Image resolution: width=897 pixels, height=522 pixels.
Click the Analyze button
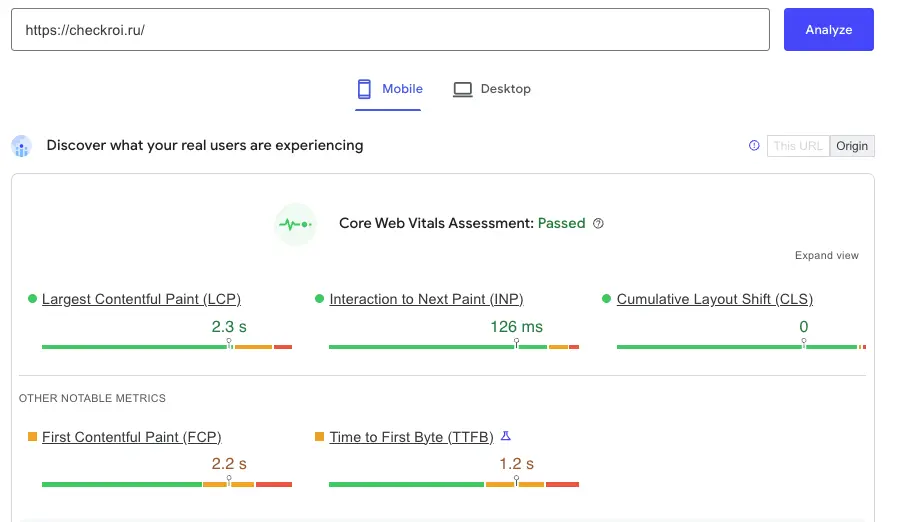828,30
